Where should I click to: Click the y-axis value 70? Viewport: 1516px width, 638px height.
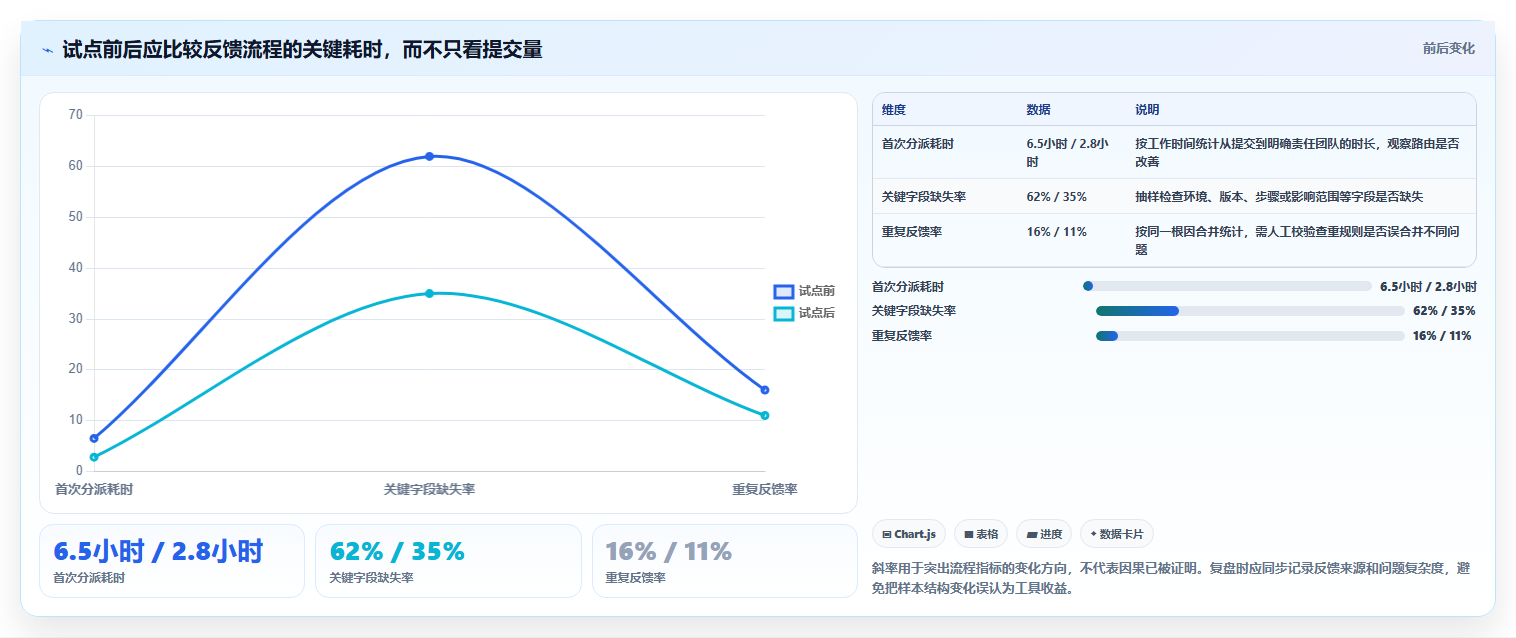pos(76,115)
